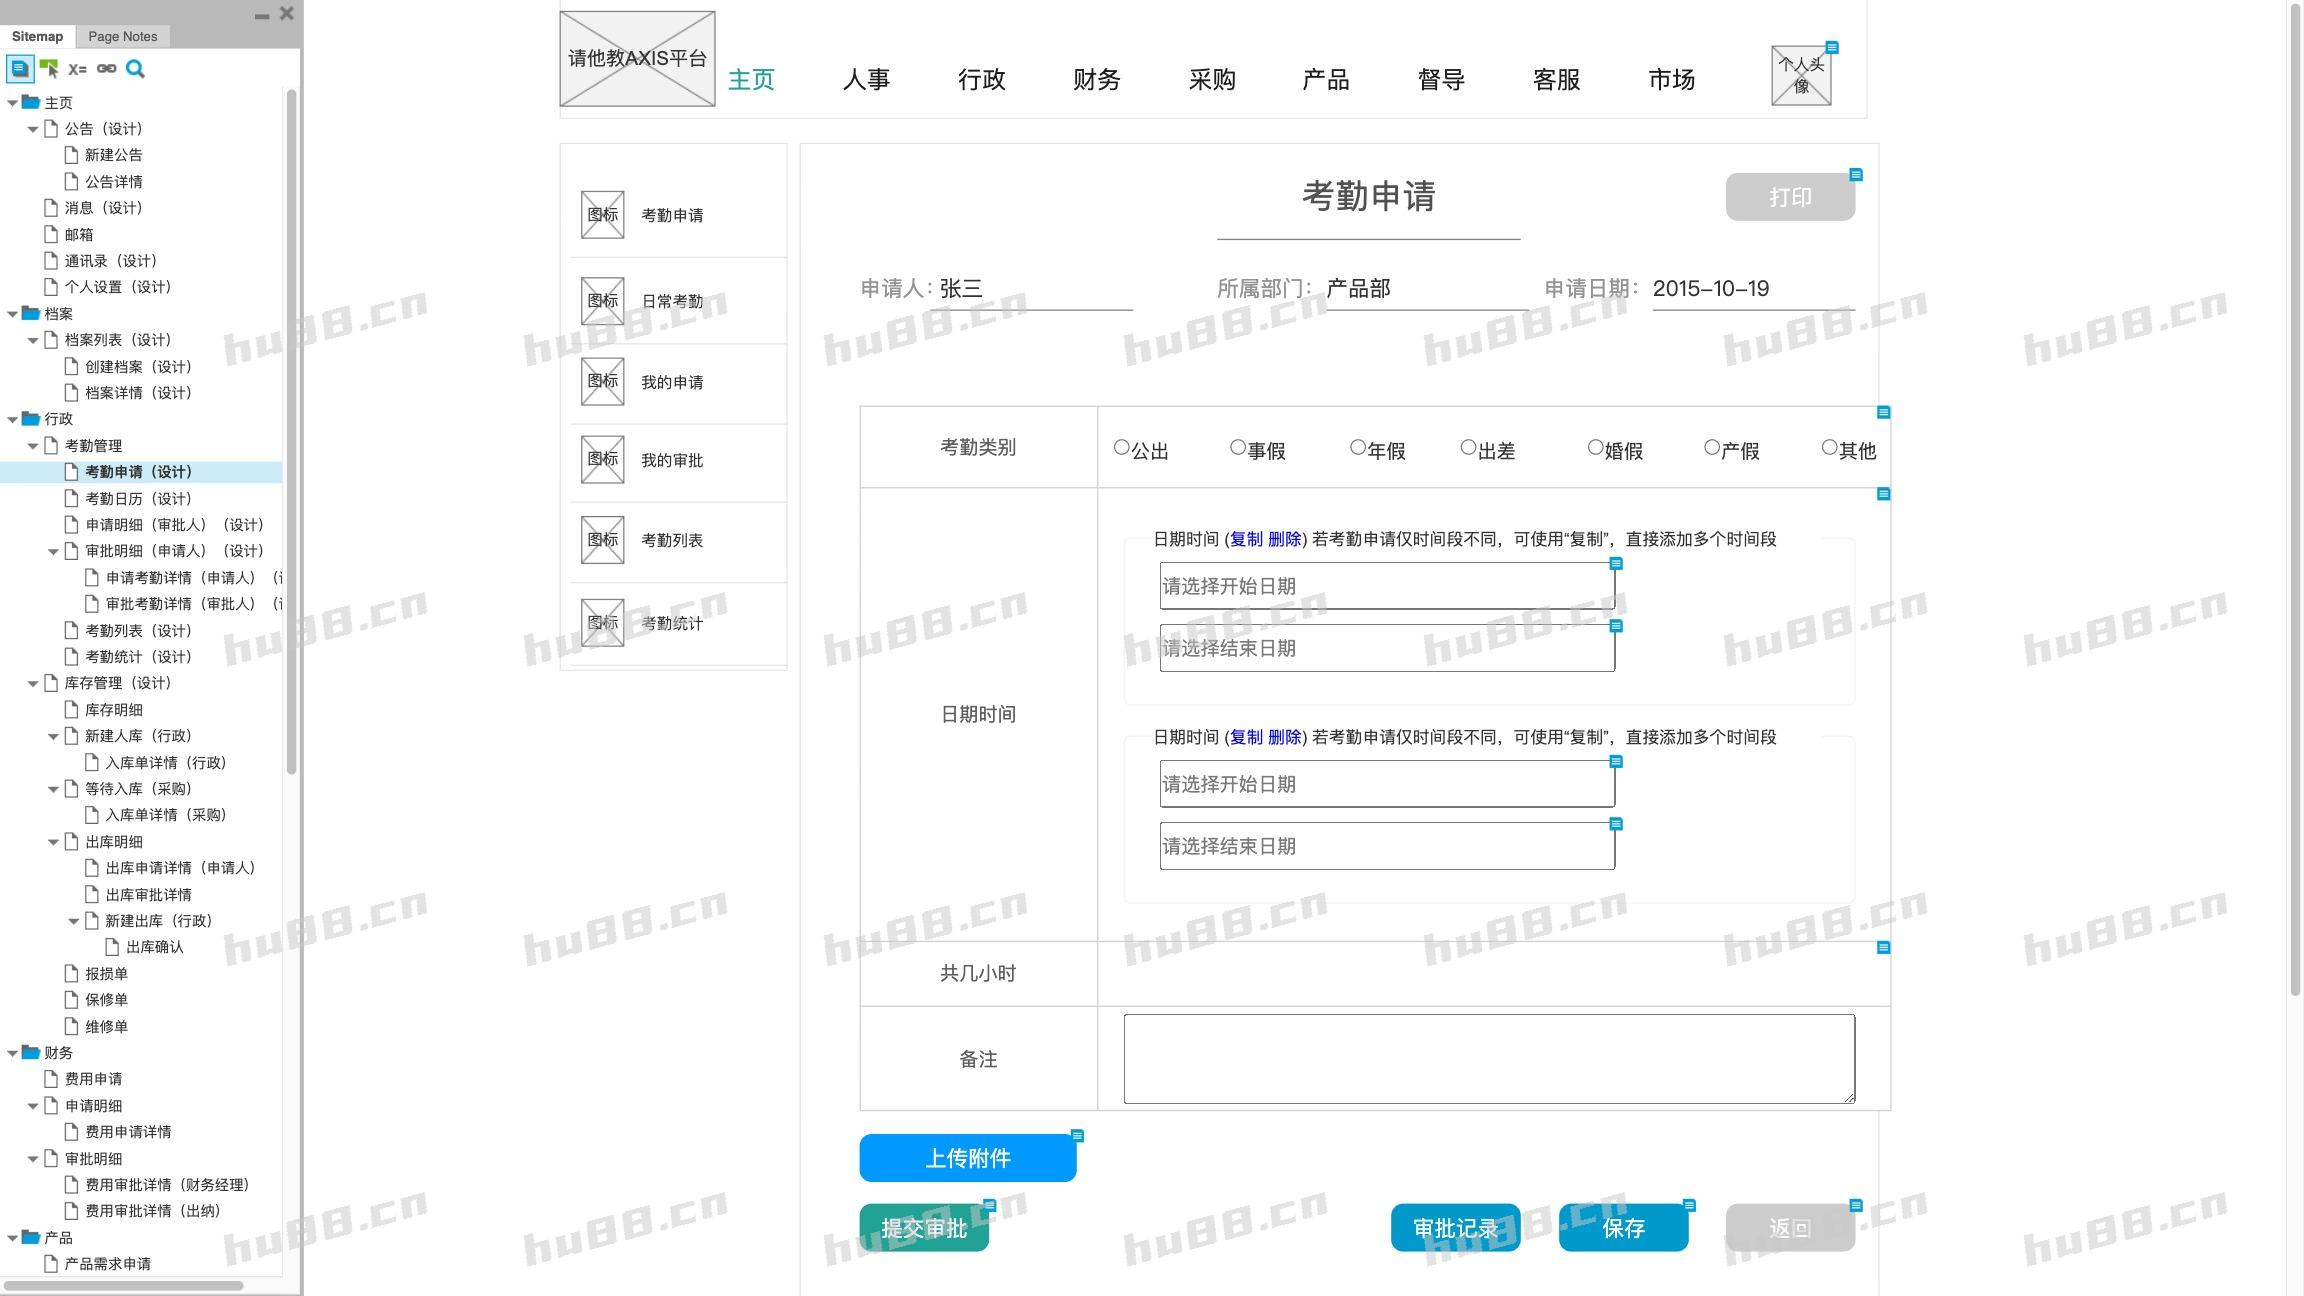Collapse the 出库明细 tree branch
Image resolution: width=2304 pixels, height=1296 pixels.
click(53, 842)
